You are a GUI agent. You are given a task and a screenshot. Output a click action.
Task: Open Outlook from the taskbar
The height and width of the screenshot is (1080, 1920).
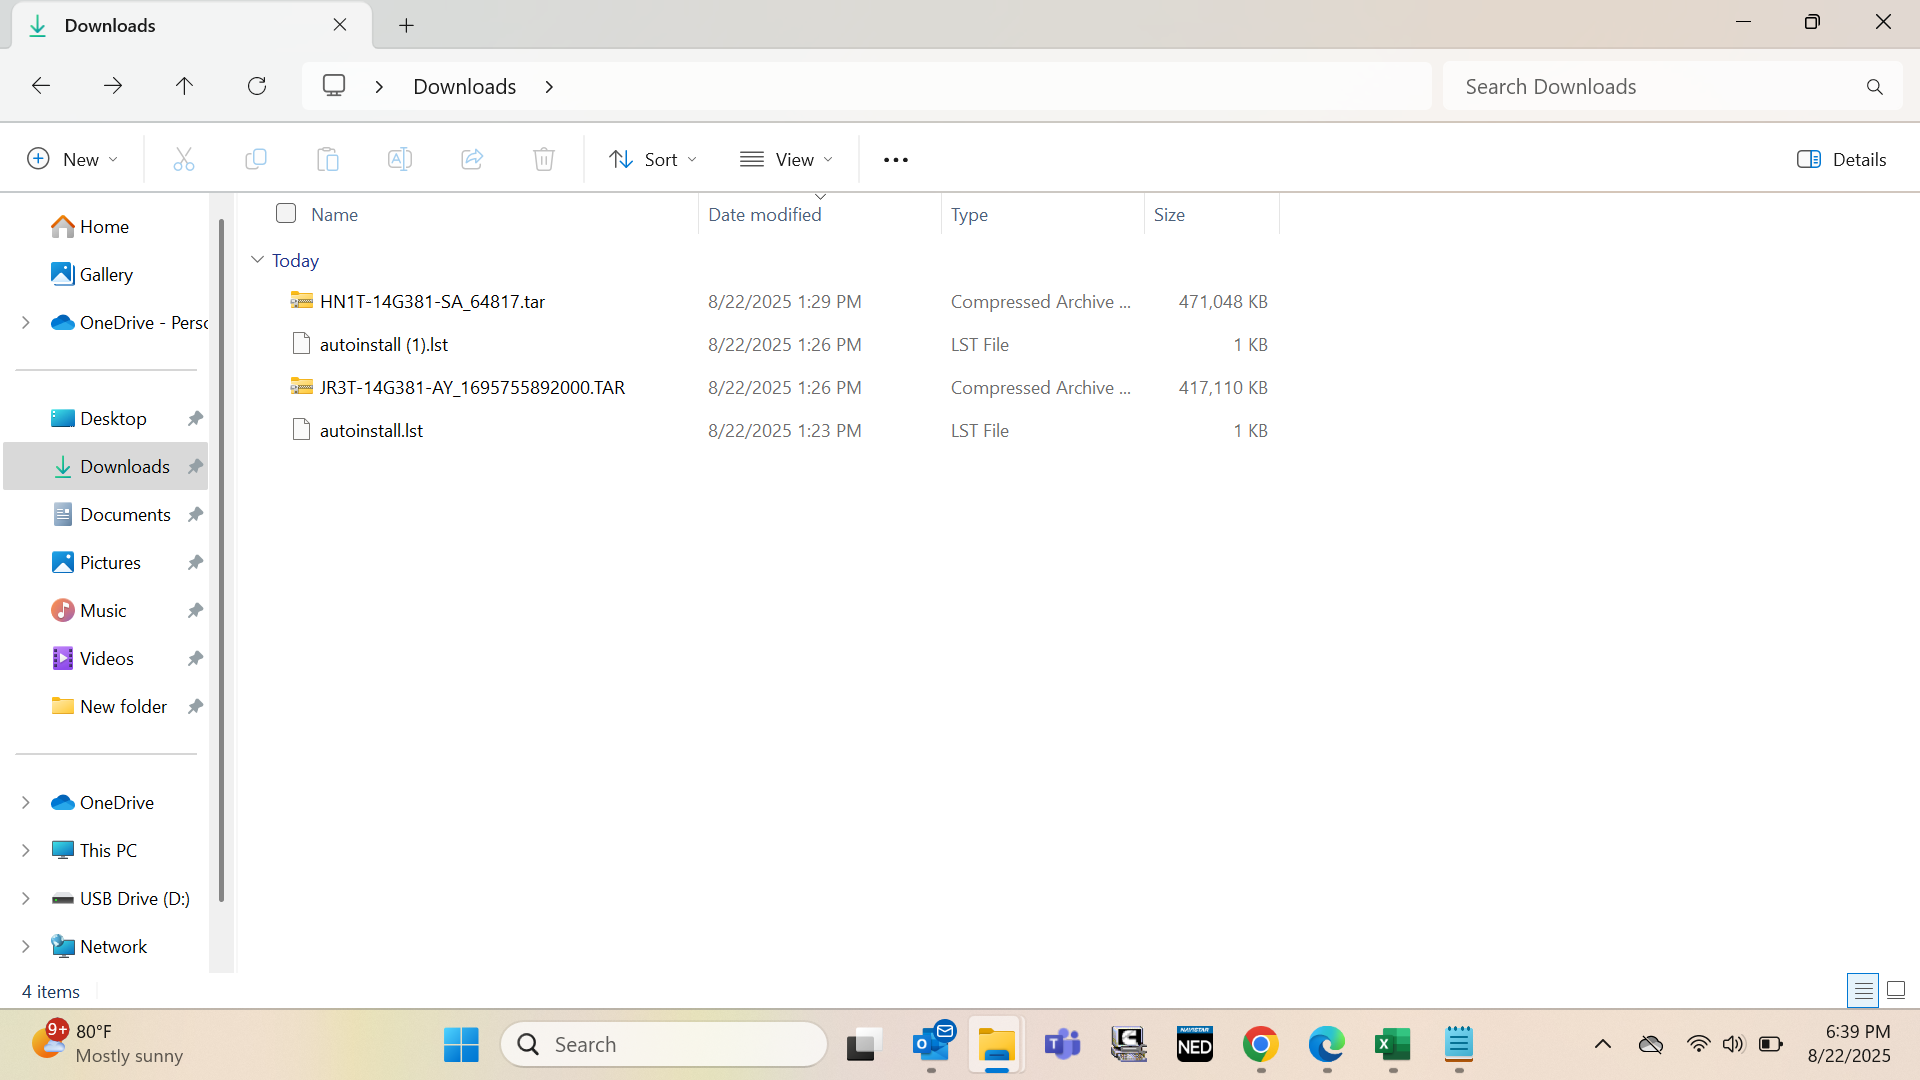click(x=932, y=1044)
